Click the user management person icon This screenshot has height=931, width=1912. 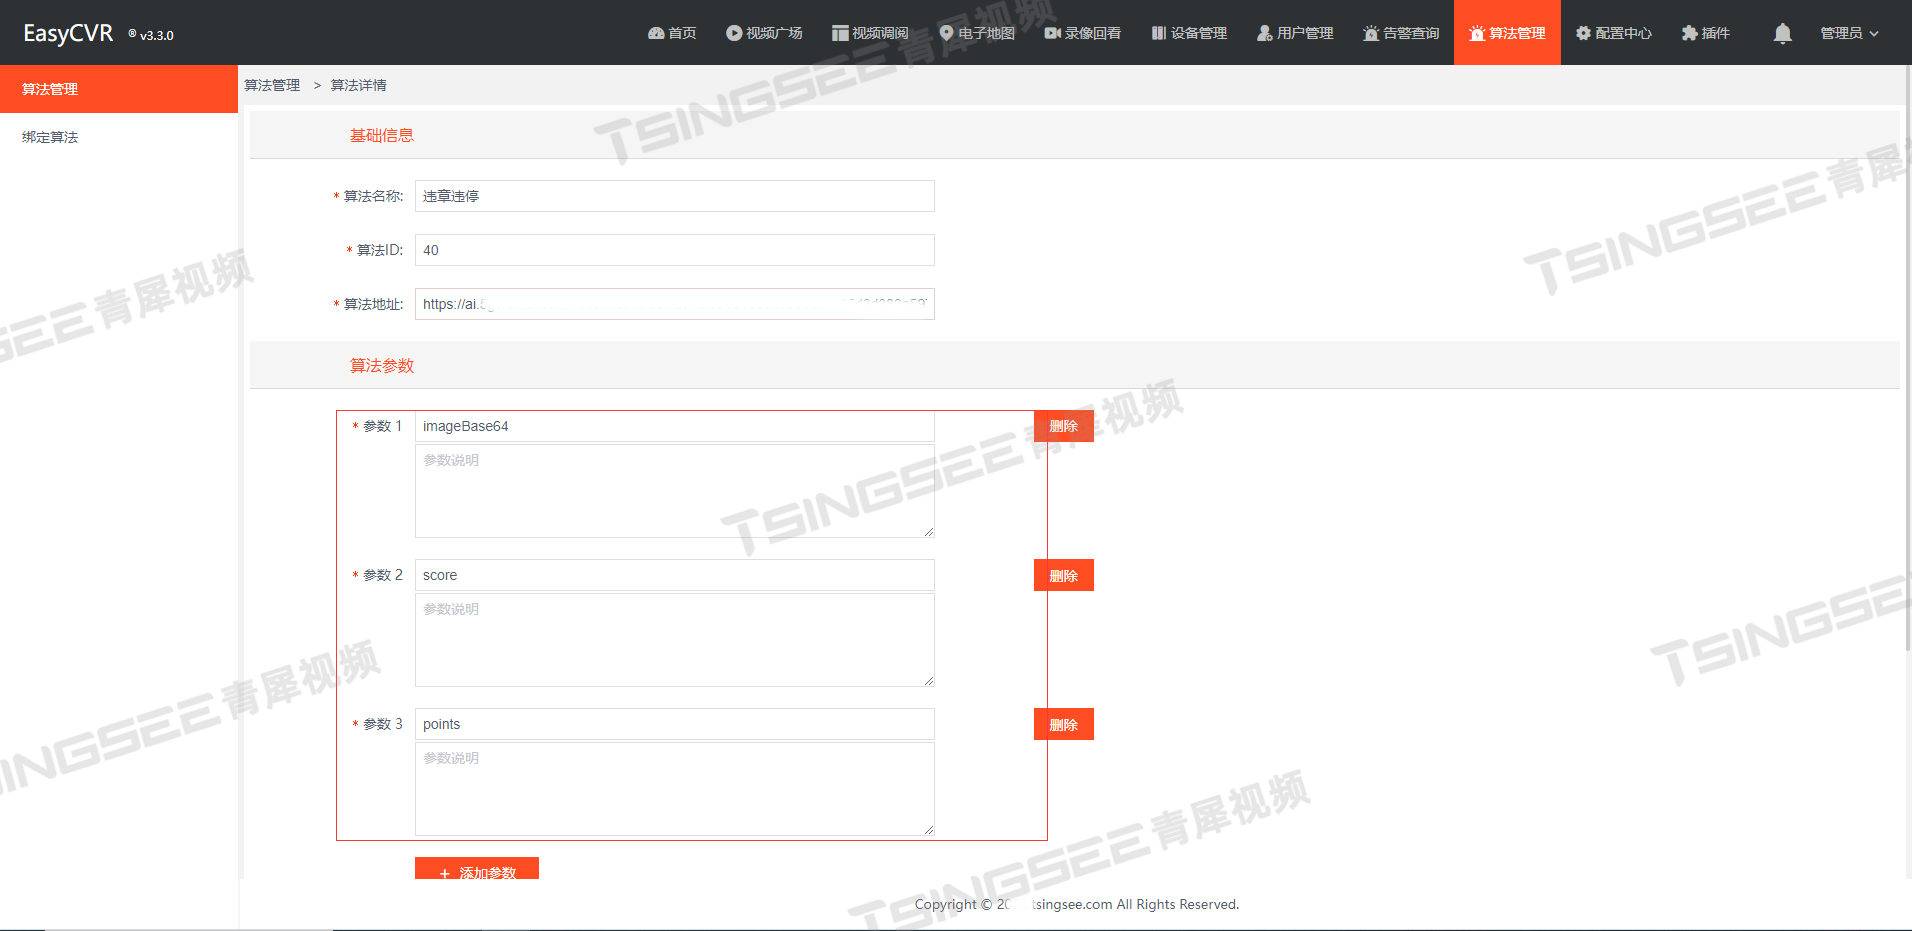[x=1265, y=33]
